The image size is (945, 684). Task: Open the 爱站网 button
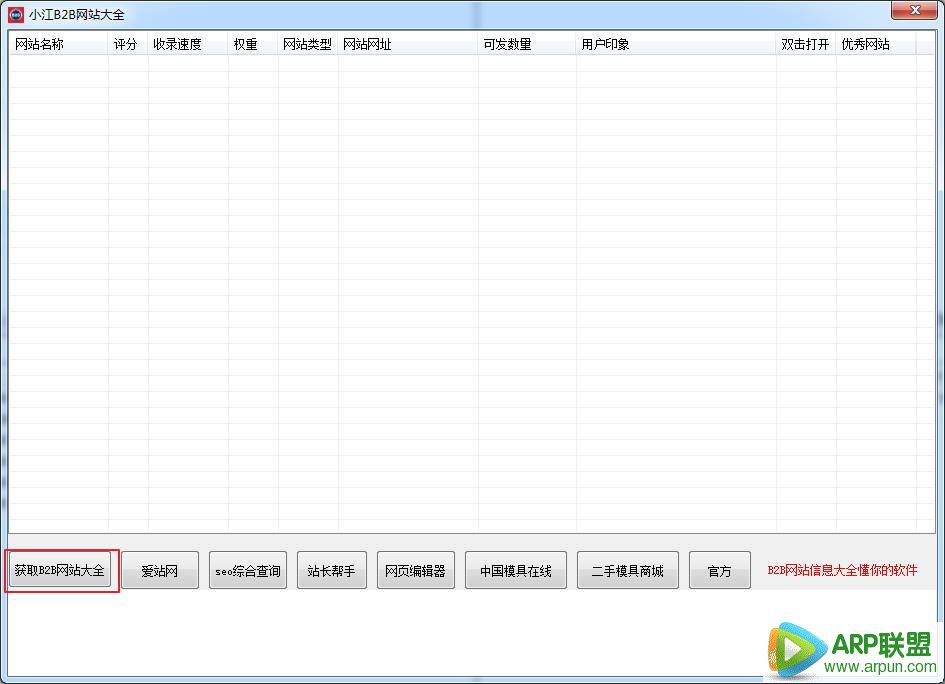coord(159,571)
